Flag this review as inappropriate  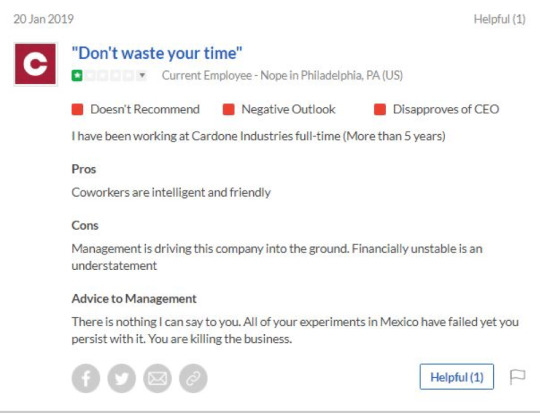tap(517, 377)
